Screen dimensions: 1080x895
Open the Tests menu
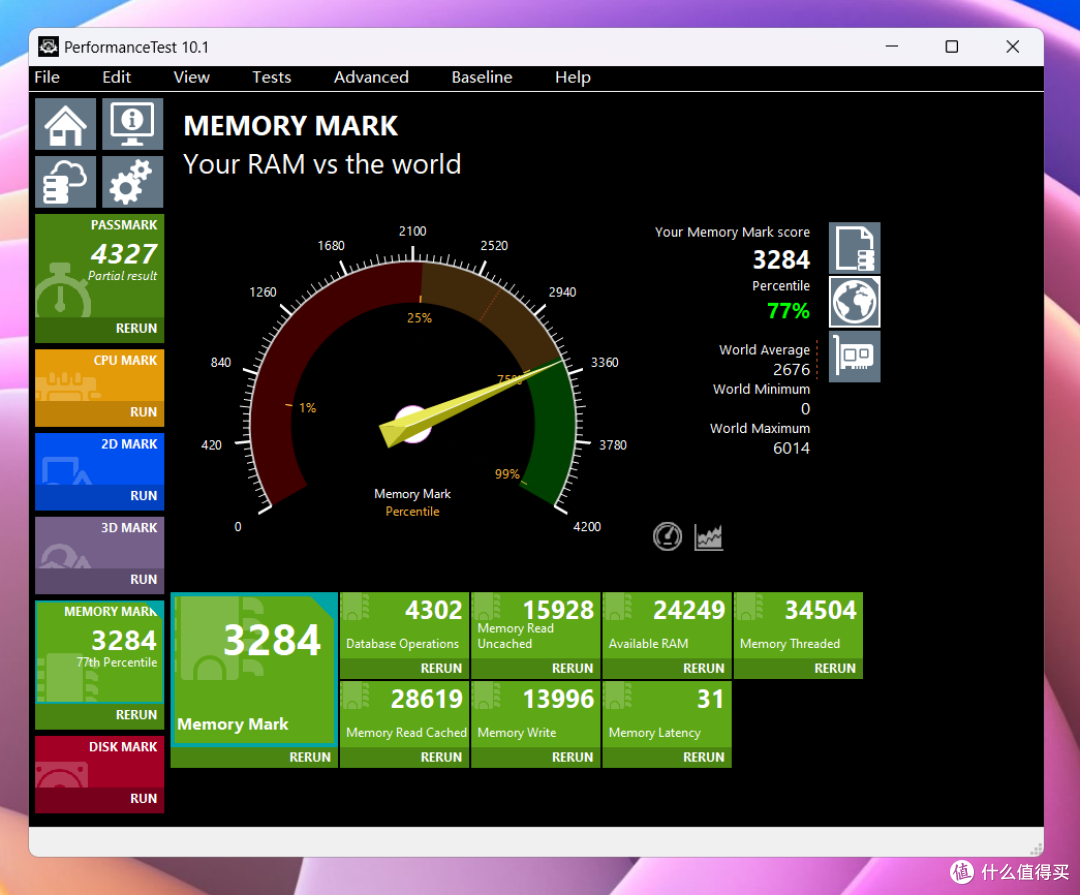(271, 77)
